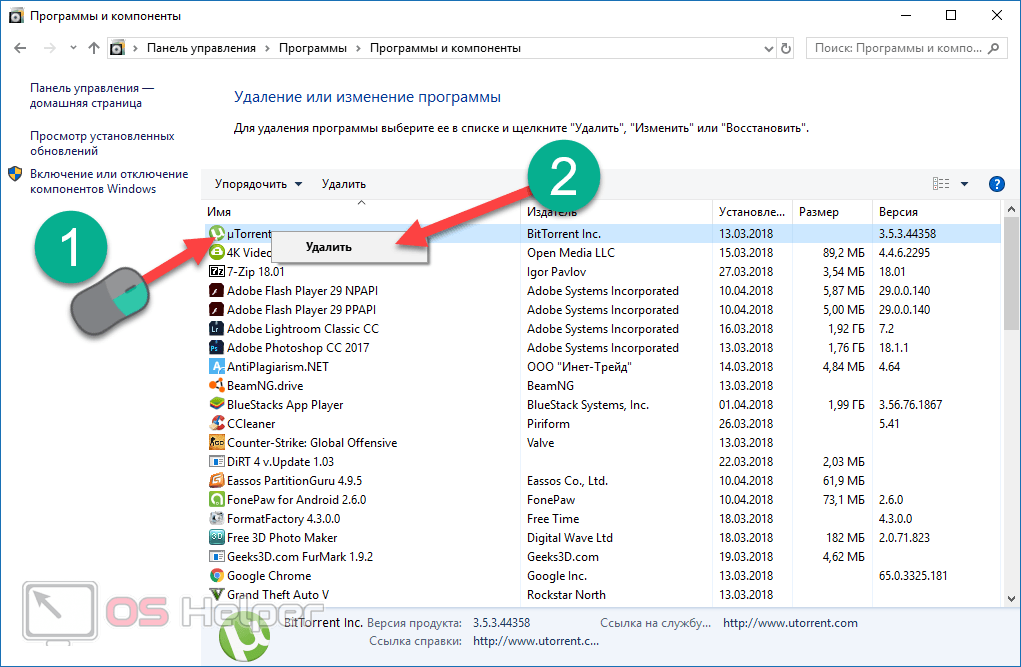Click Удалить in the toolbar
This screenshot has height=667, width=1021.
click(x=343, y=184)
